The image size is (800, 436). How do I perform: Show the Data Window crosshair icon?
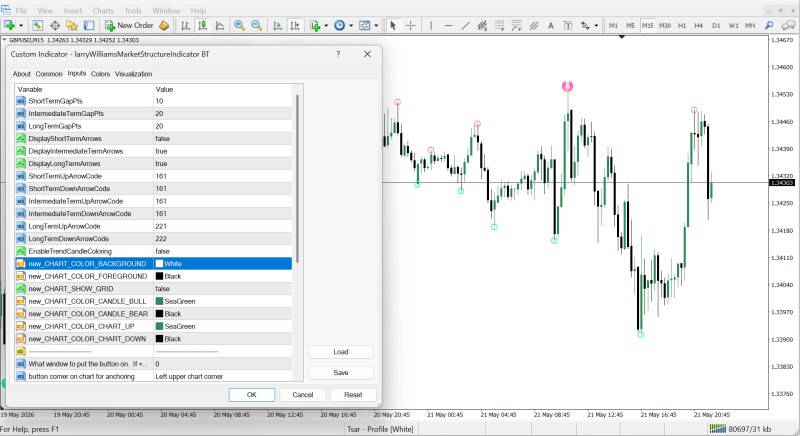(x=55, y=25)
